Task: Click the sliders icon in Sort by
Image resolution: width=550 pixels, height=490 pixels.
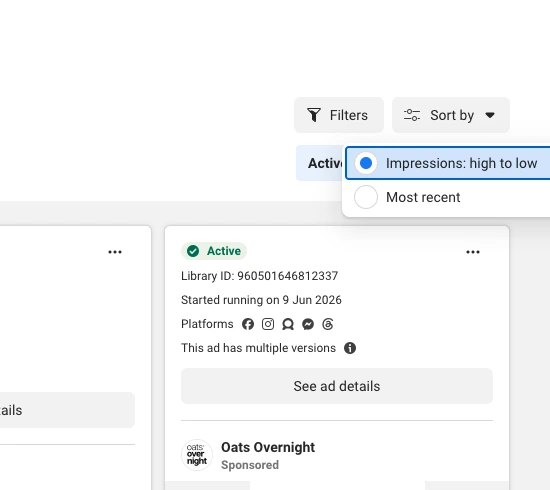Action: (412, 115)
